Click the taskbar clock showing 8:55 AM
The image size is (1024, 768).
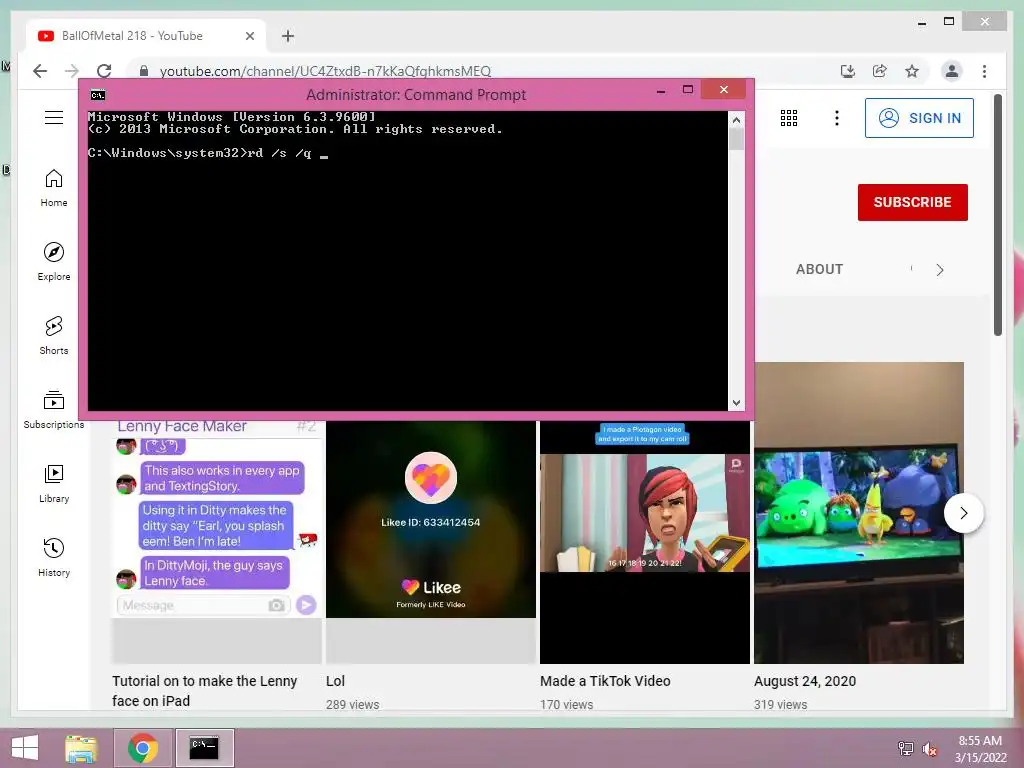tap(980, 749)
